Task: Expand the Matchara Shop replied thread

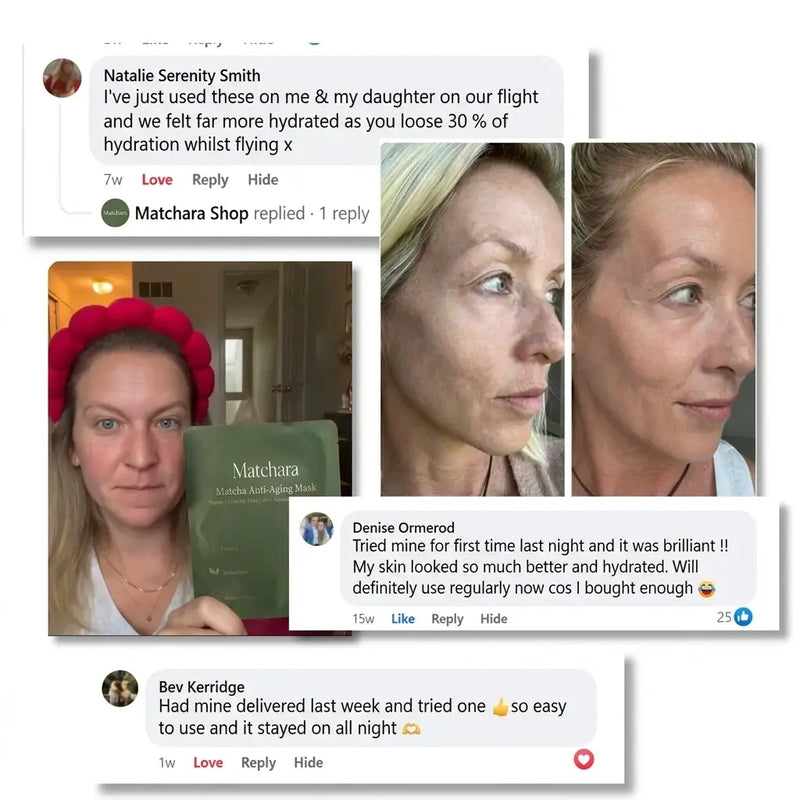Action: pos(252,213)
